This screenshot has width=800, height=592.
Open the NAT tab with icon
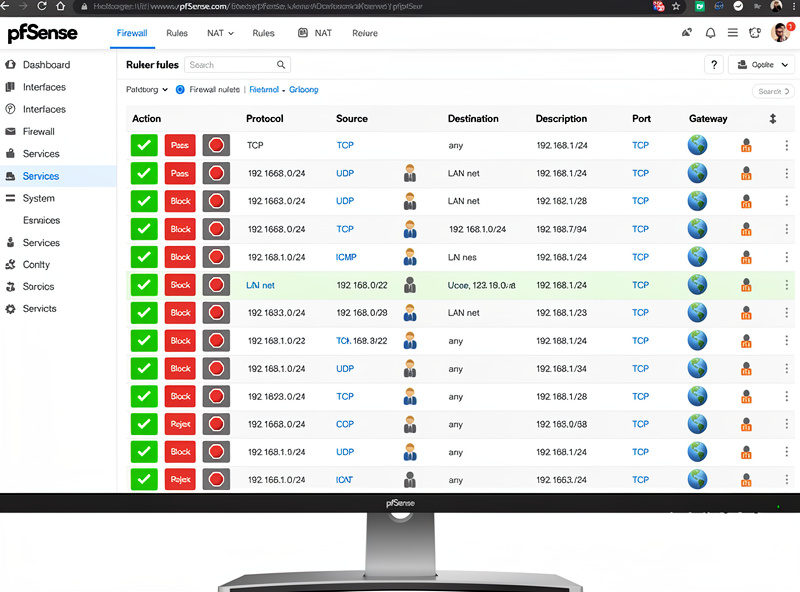click(315, 33)
